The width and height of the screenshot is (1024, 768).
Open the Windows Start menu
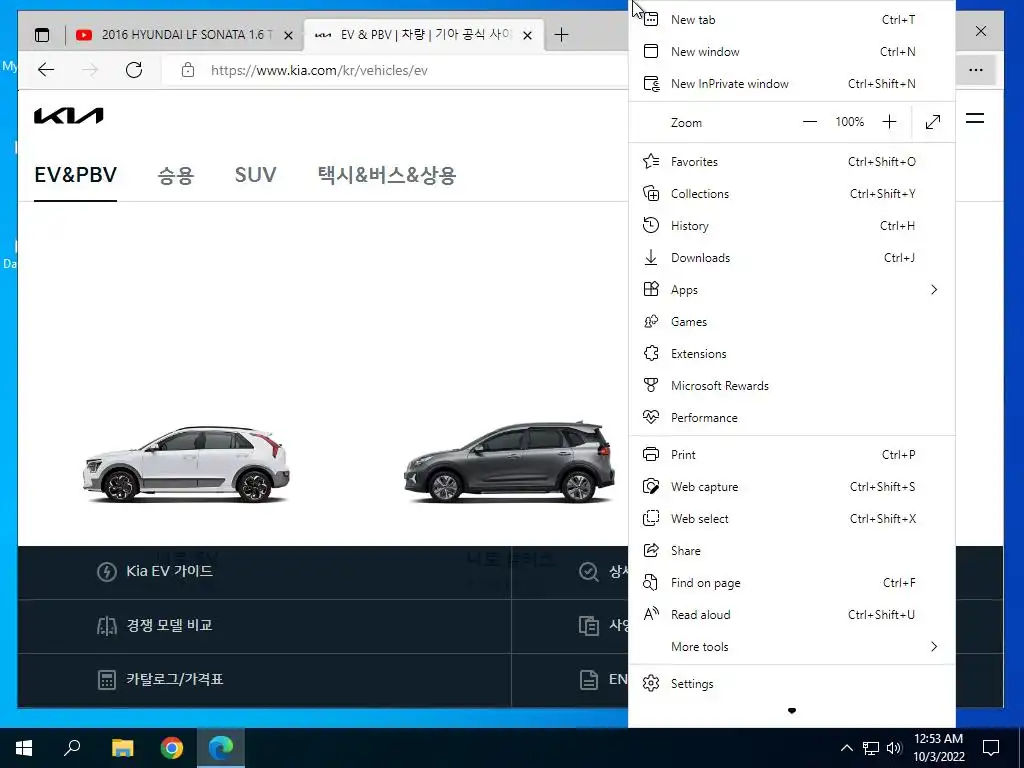[24, 748]
